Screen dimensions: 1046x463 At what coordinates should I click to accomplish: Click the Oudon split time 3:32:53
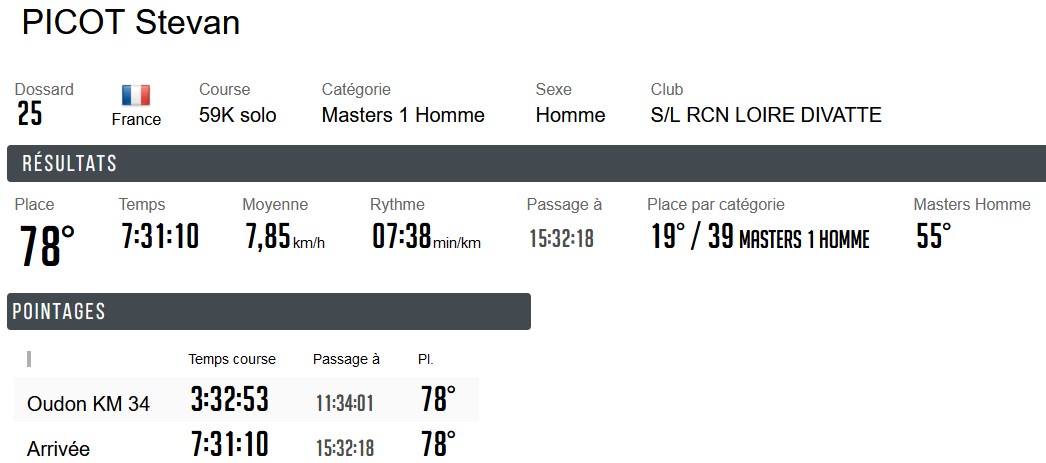pyautogui.click(x=230, y=401)
